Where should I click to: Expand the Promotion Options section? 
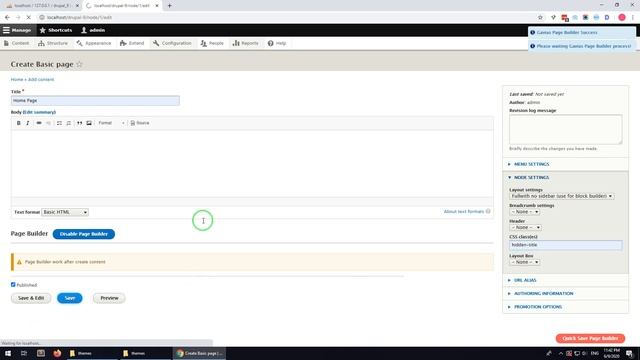pyautogui.click(x=538, y=307)
